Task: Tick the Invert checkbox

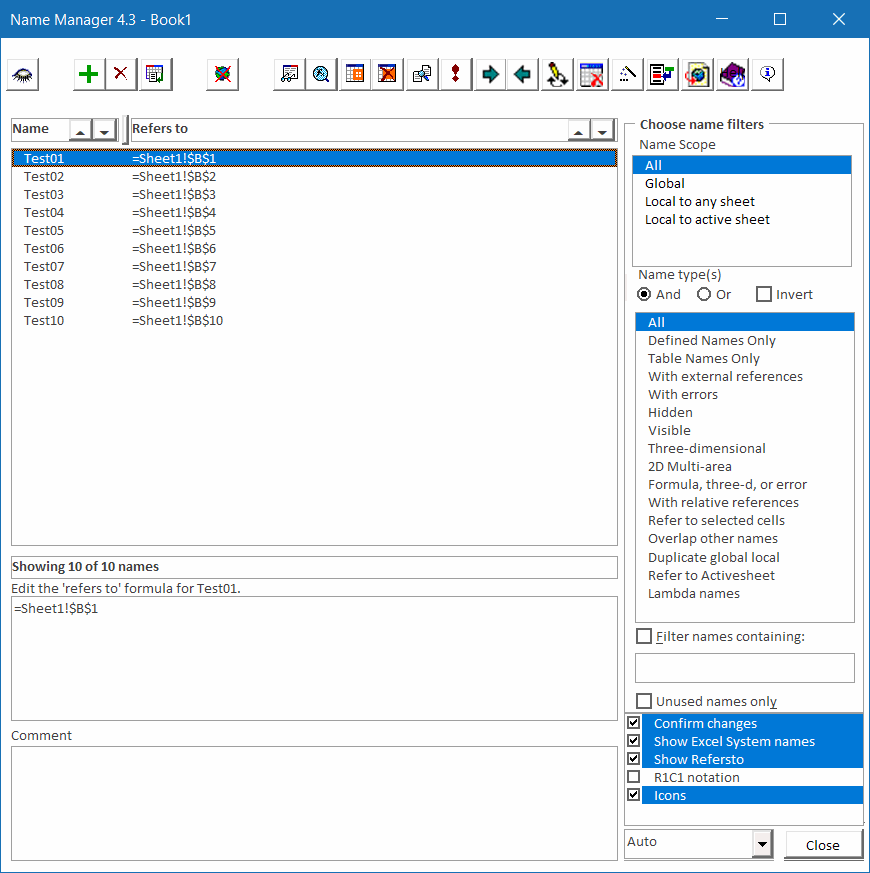Action: 764,295
